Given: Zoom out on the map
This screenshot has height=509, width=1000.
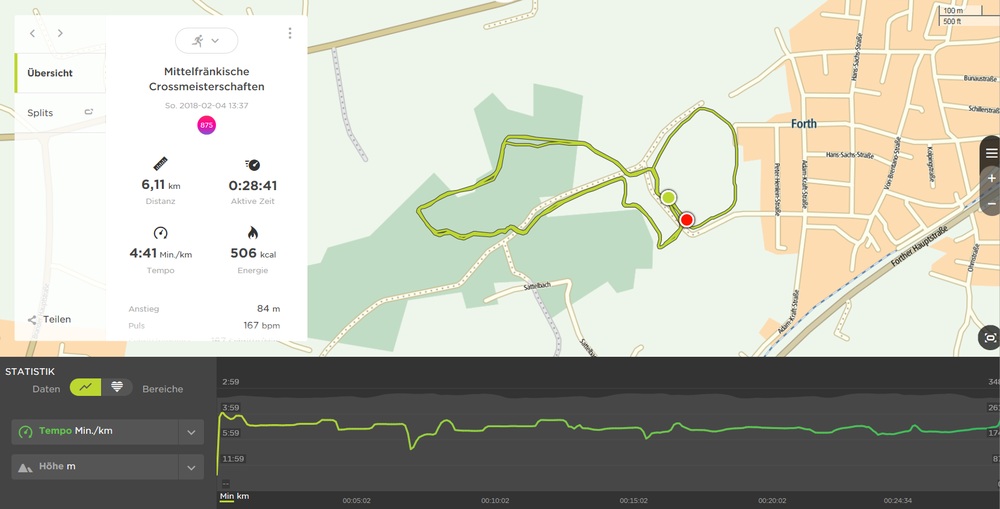Looking at the screenshot, I should [x=991, y=204].
